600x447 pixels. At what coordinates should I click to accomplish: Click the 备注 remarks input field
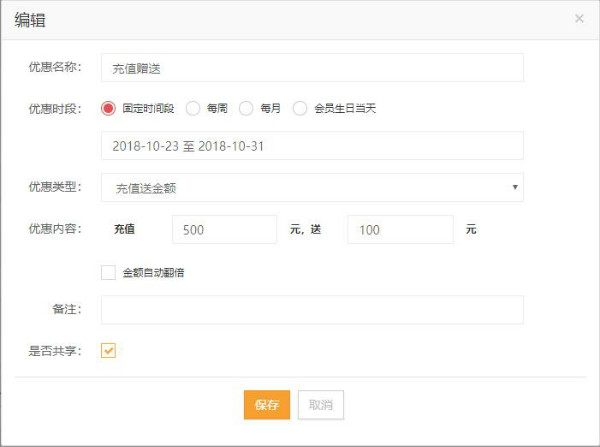[x=312, y=310]
